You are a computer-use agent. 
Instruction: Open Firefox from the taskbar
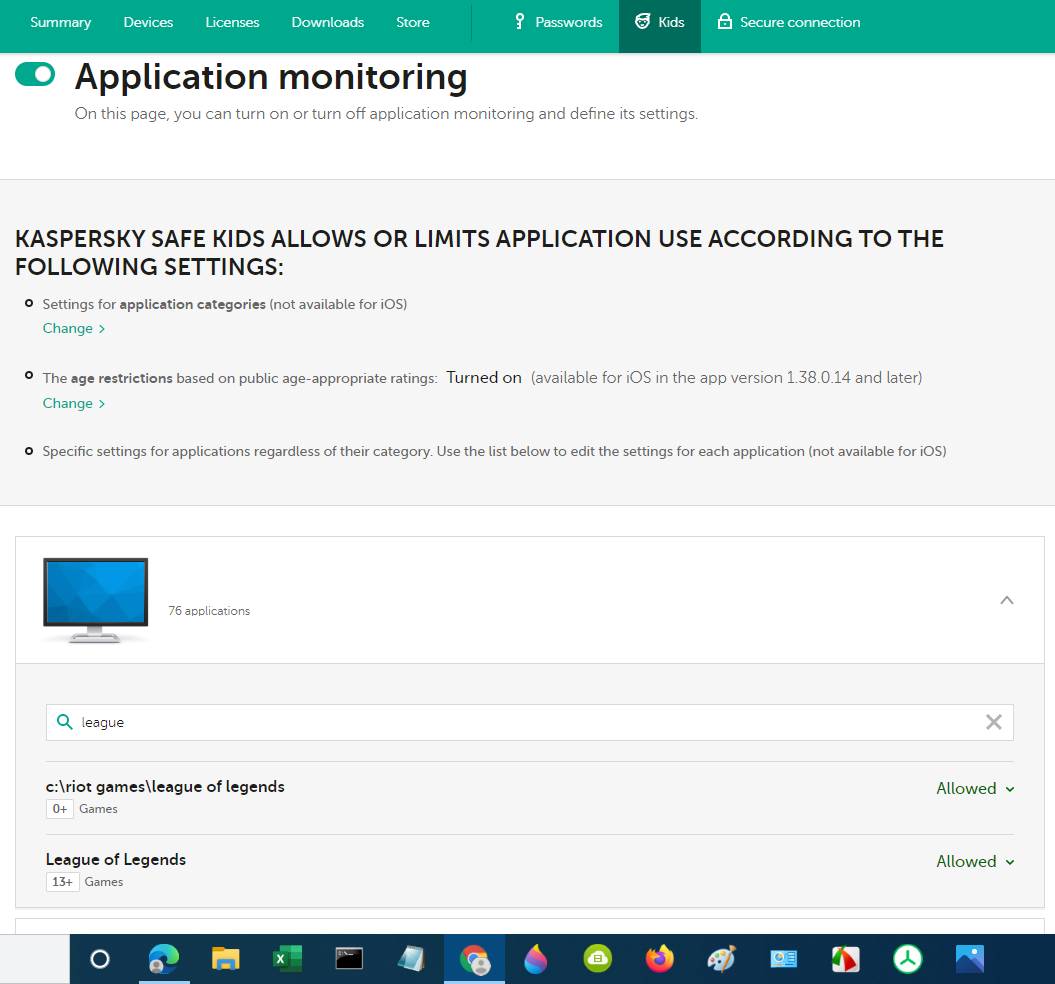tap(659, 959)
